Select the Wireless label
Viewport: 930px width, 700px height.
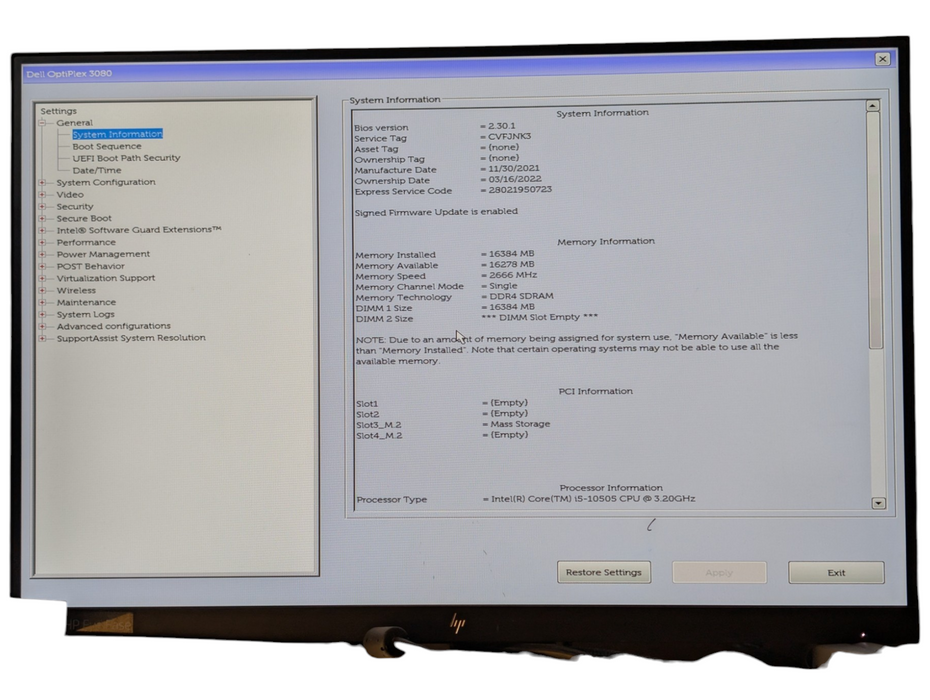(x=76, y=290)
